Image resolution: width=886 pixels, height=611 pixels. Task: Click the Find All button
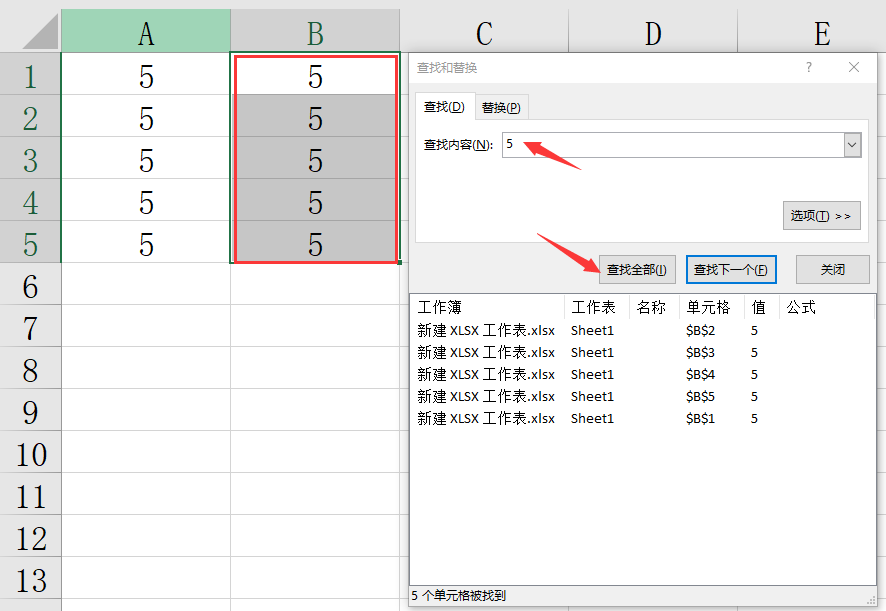637,270
